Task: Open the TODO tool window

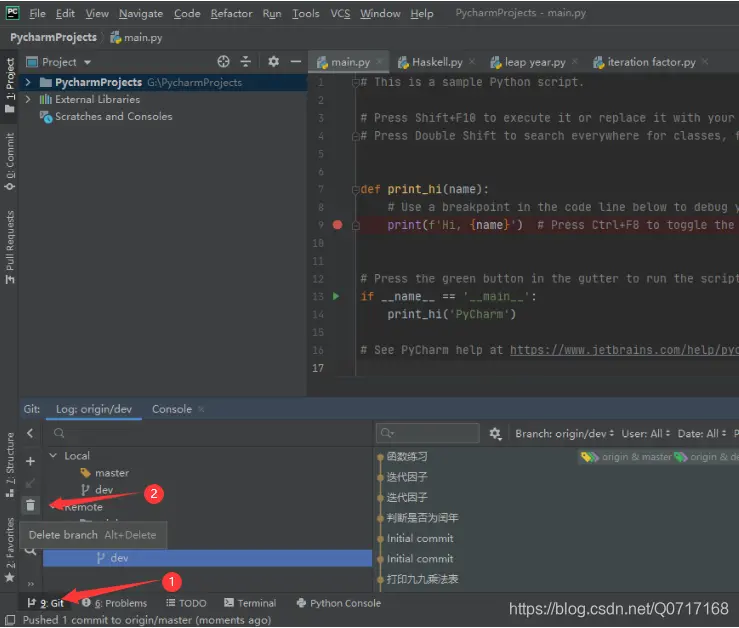Action: point(187,603)
